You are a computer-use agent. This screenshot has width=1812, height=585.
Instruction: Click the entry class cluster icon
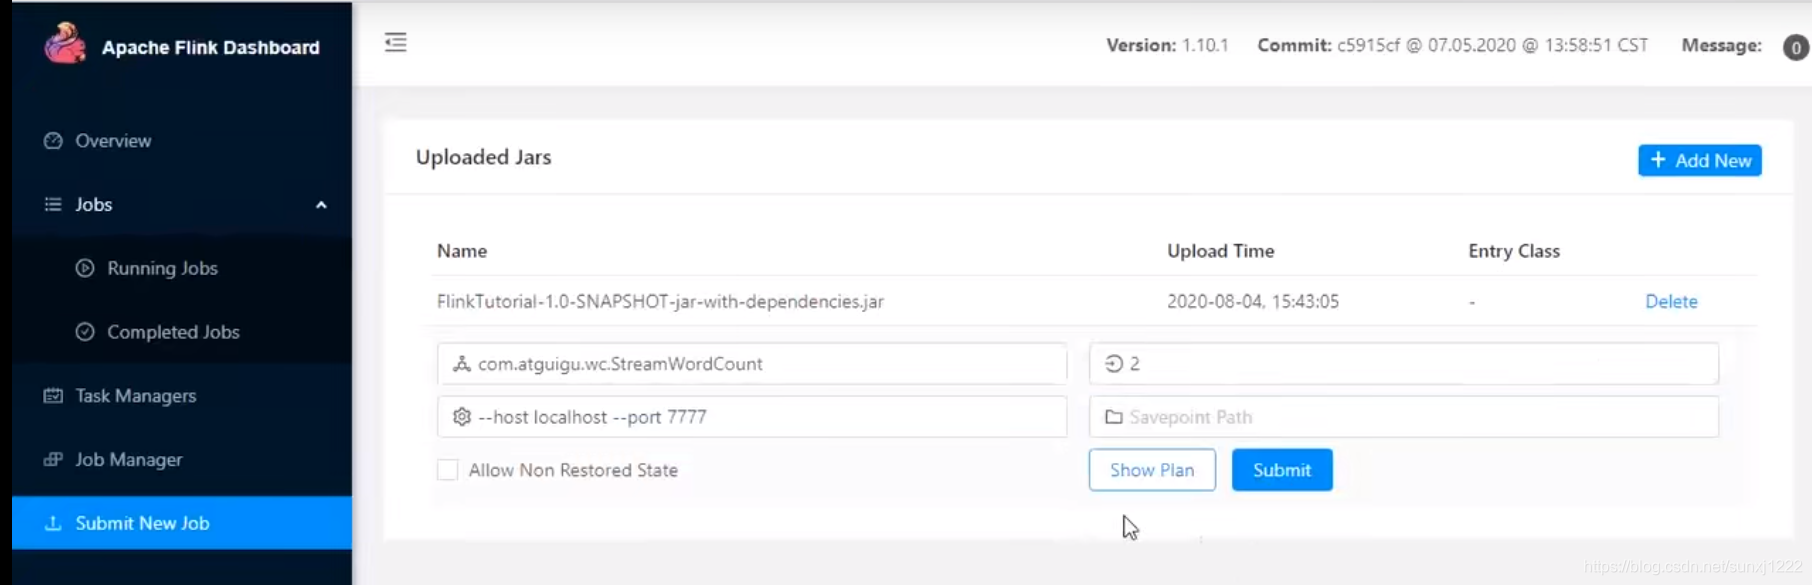click(461, 364)
